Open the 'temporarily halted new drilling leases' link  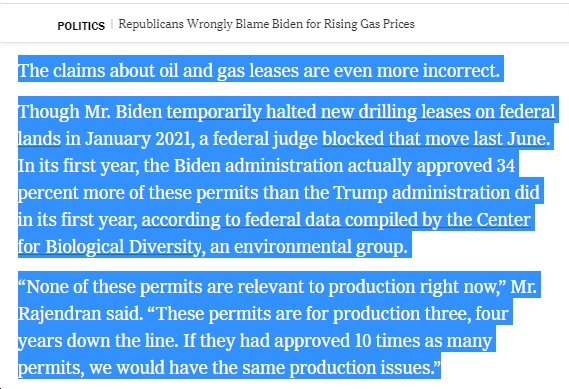[361, 111]
